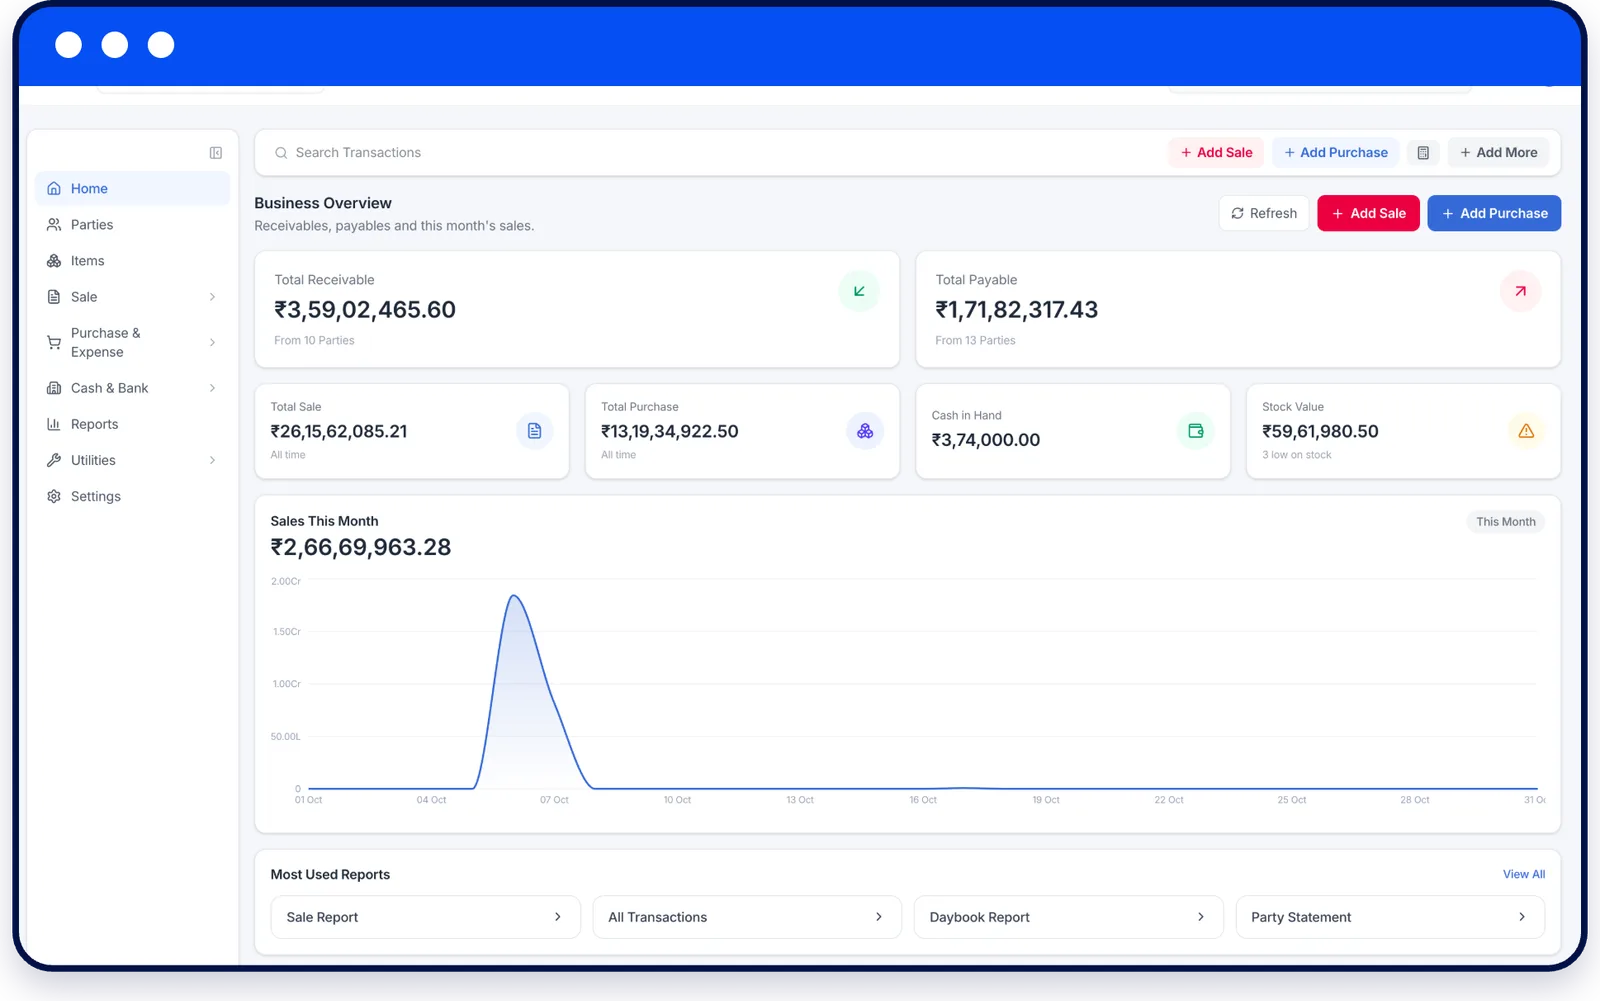Collapse sidebar using the panel toggle icon

pyautogui.click(x=215, y=153)
